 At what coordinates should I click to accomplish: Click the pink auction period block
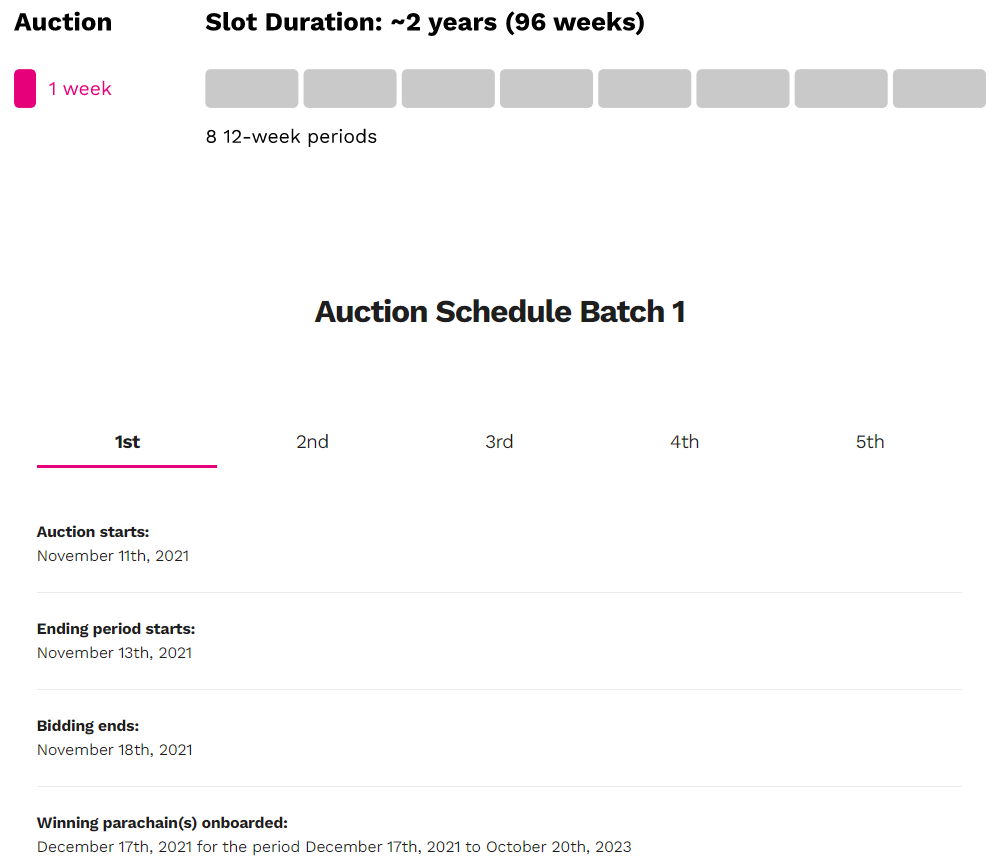25,89
